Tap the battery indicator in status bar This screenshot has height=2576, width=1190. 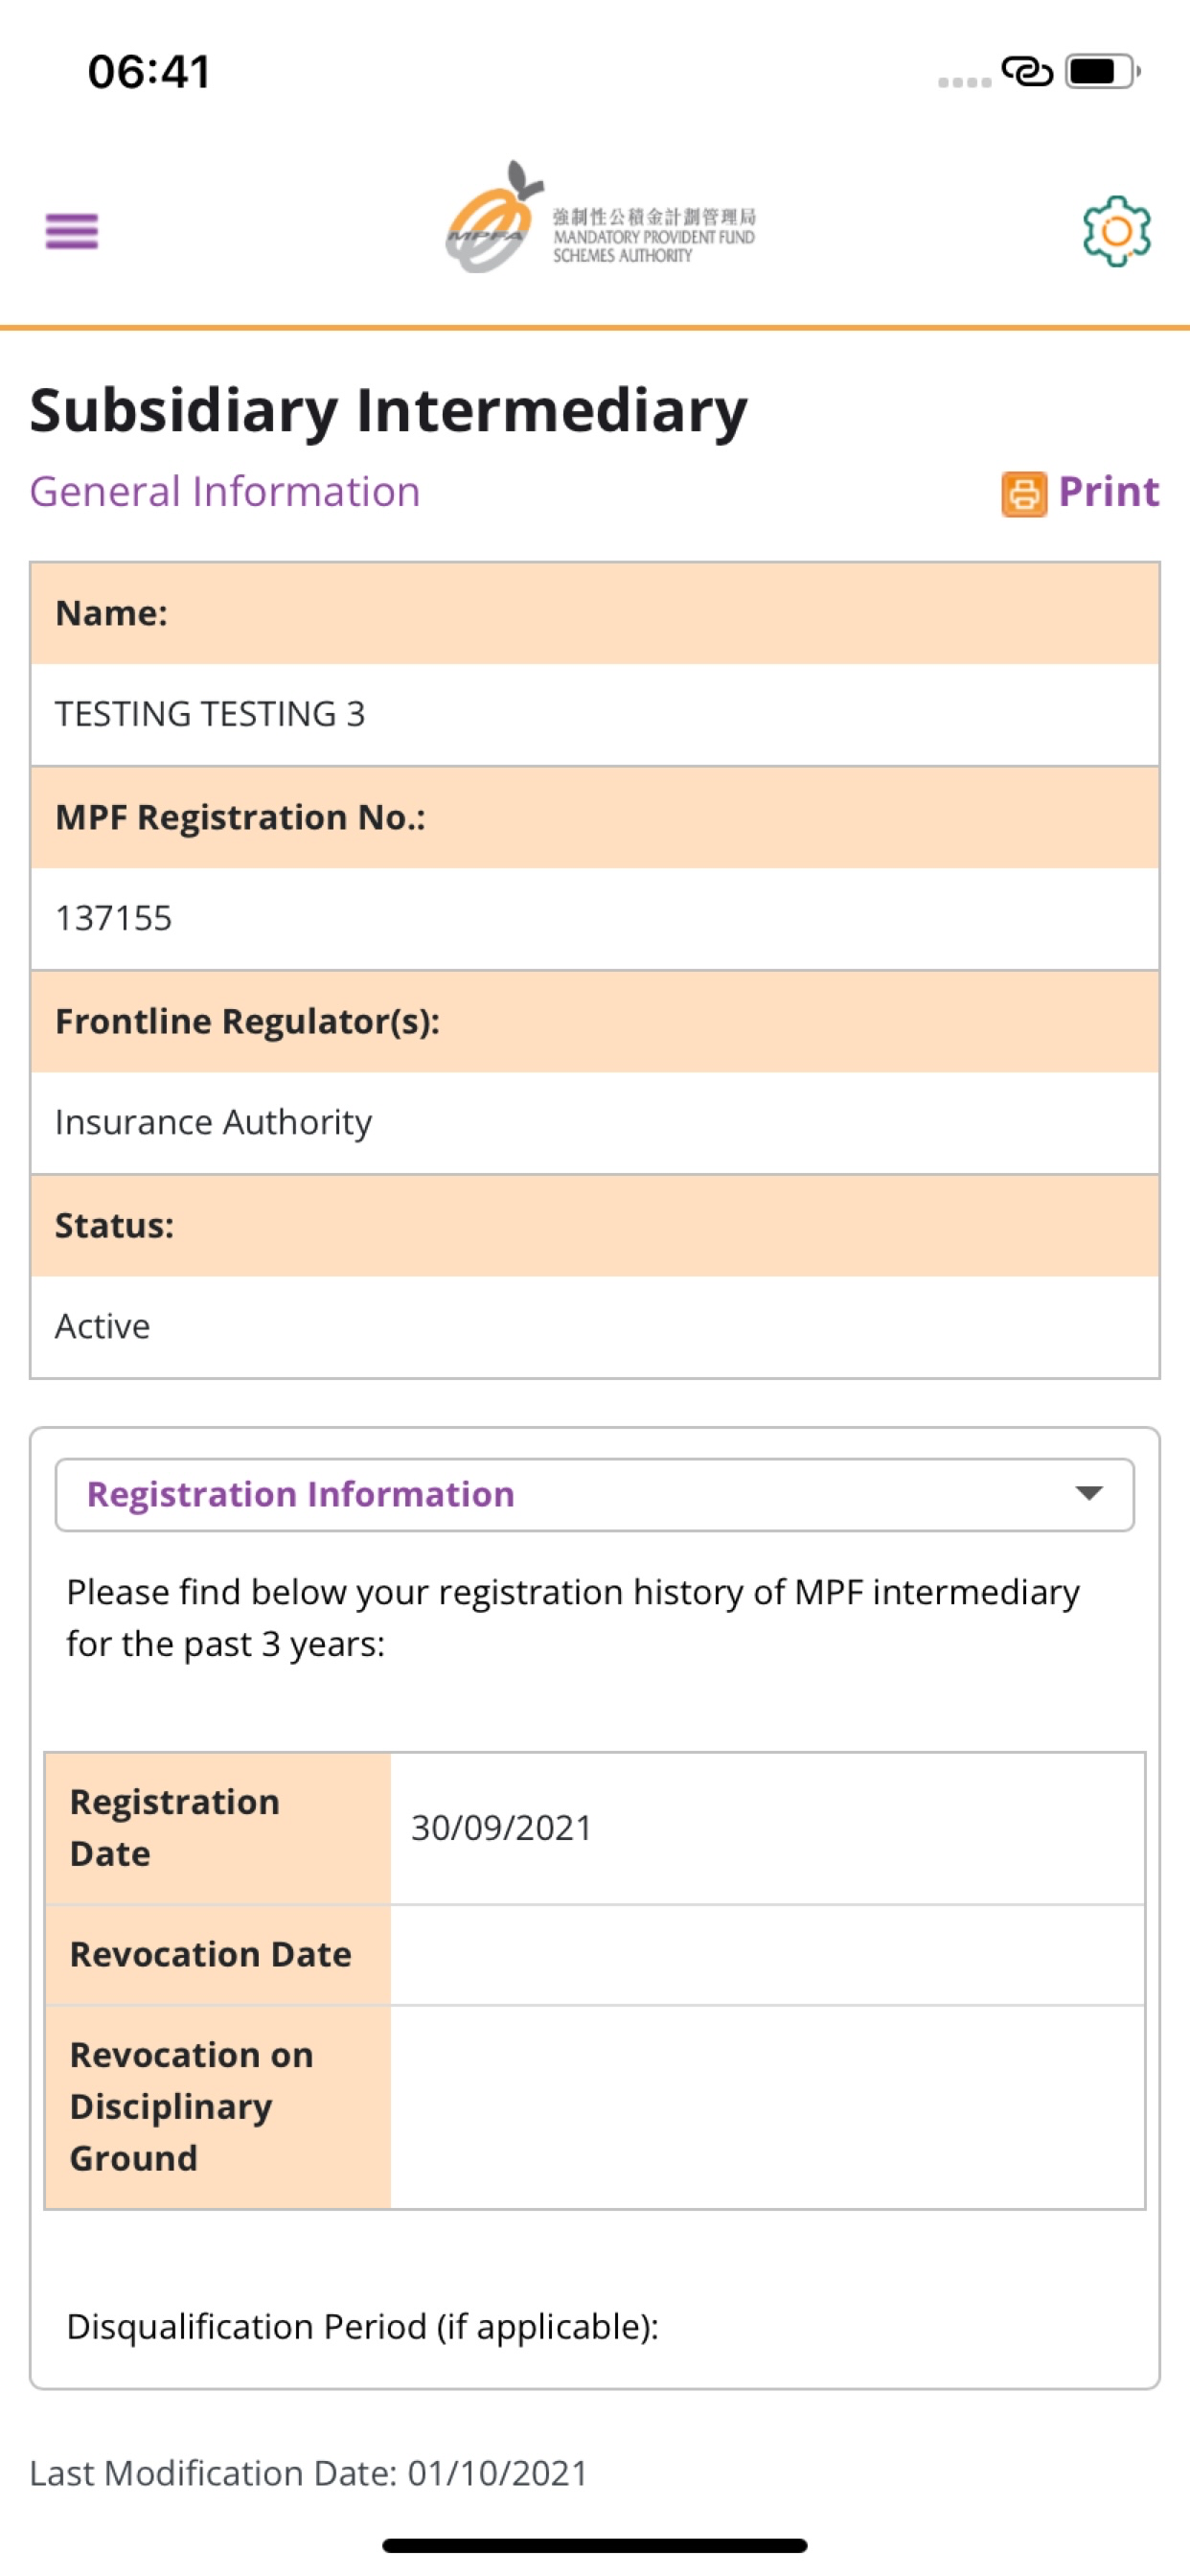1101,72
